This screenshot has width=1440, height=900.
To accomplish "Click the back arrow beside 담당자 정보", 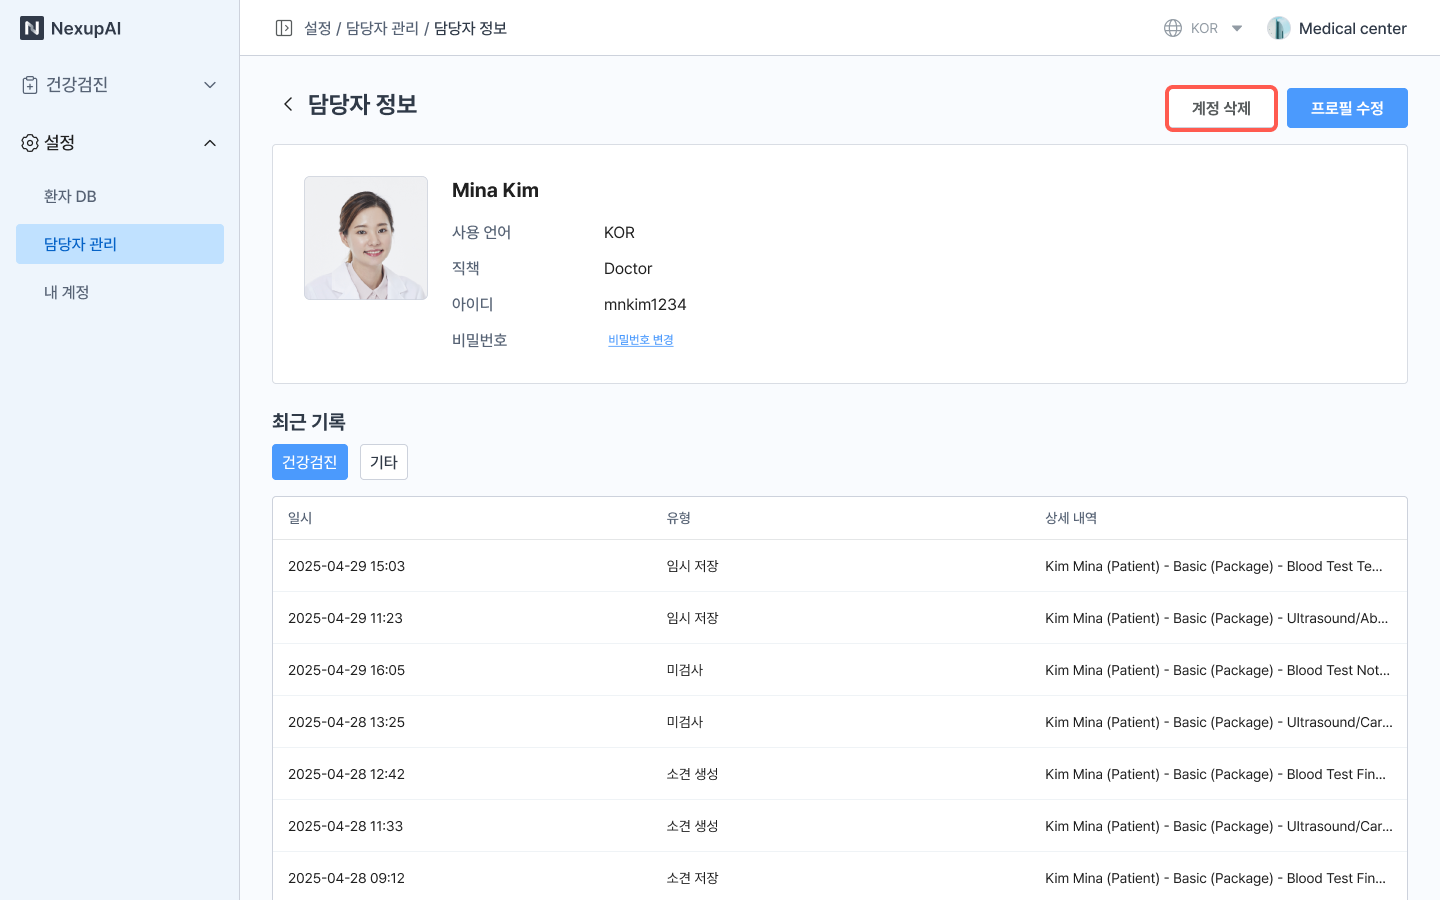I will (x=288, y=104).
